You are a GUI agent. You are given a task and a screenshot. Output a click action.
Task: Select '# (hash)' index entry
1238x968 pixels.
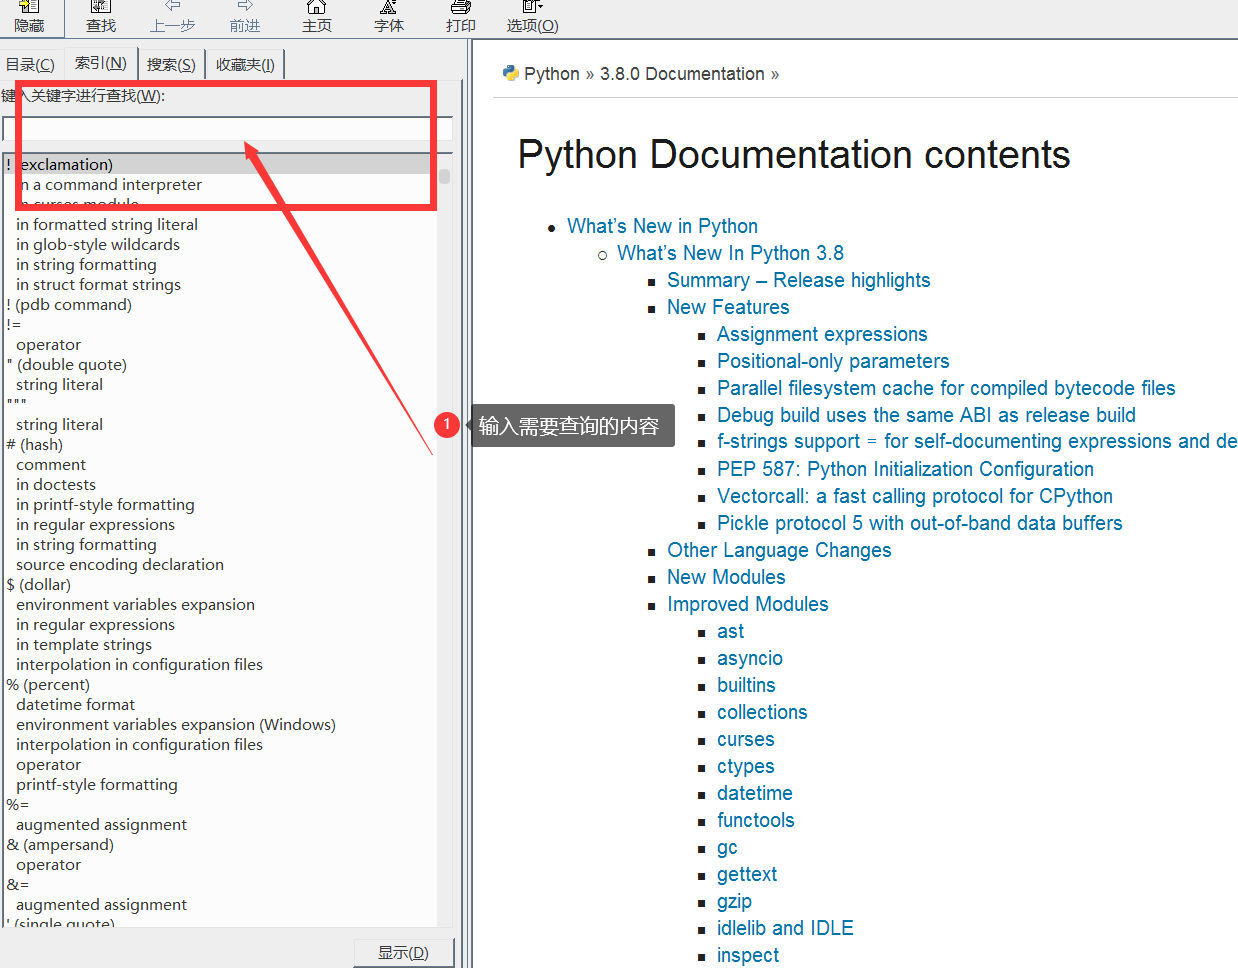[35, 445]
